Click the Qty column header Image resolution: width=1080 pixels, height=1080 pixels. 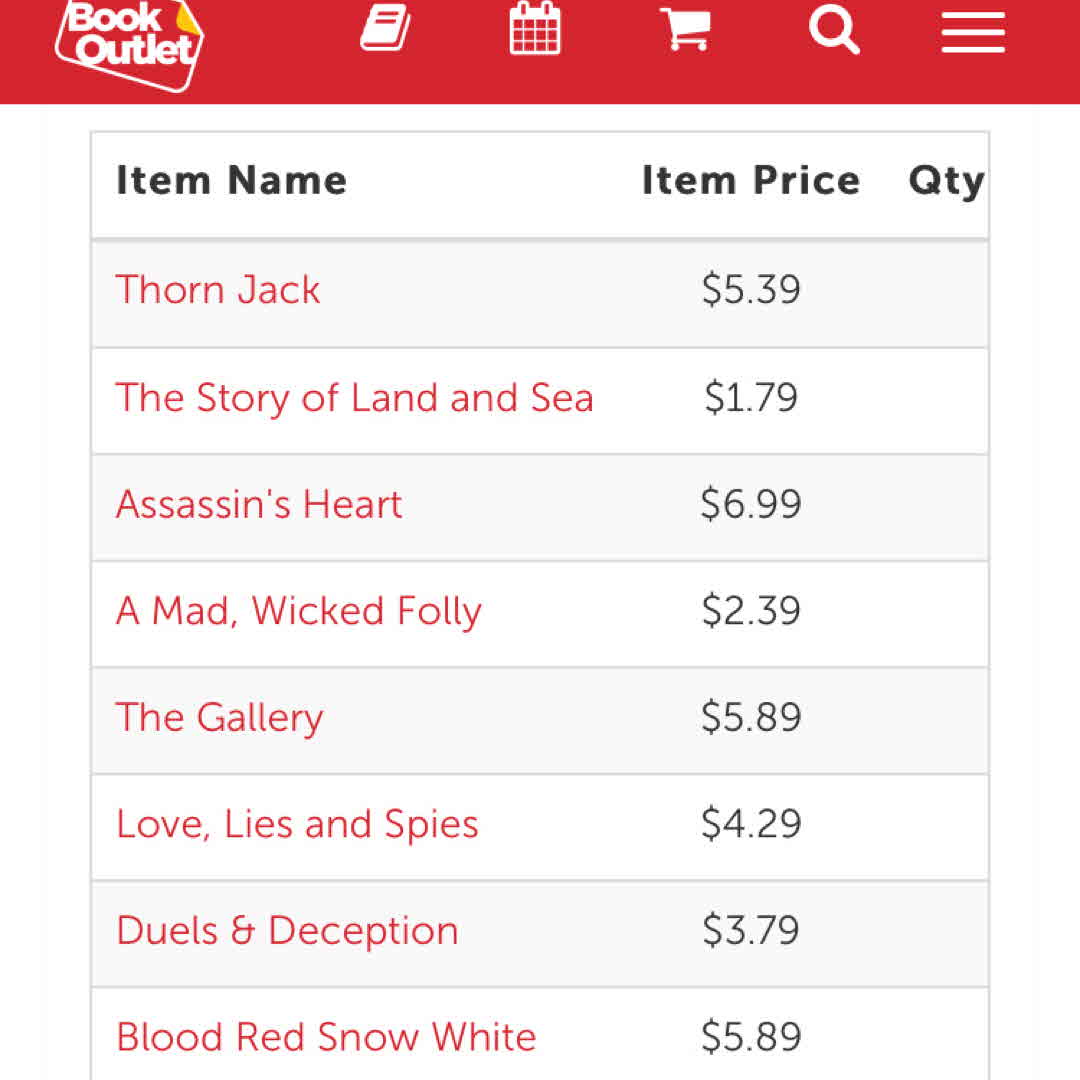pyautogui.click(x=945, y=181)
